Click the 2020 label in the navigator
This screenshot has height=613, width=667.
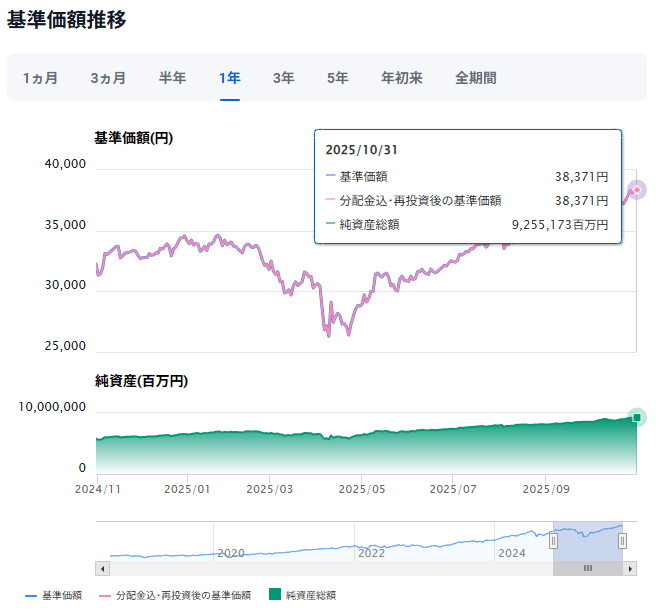[x=231, y=553]
